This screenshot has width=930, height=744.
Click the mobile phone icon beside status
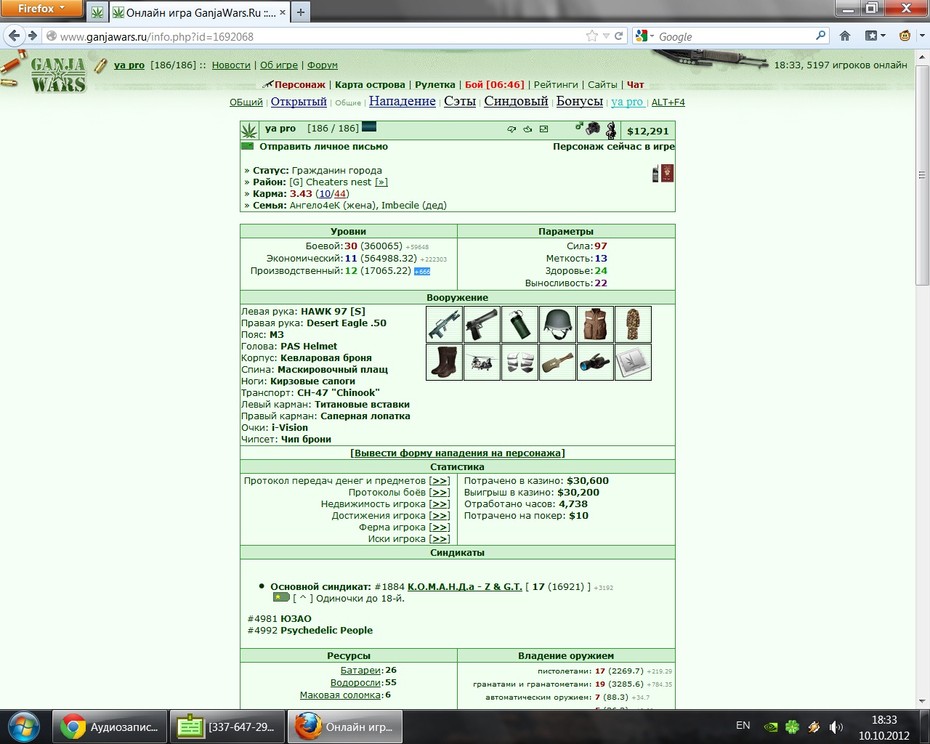click(655, 174)
